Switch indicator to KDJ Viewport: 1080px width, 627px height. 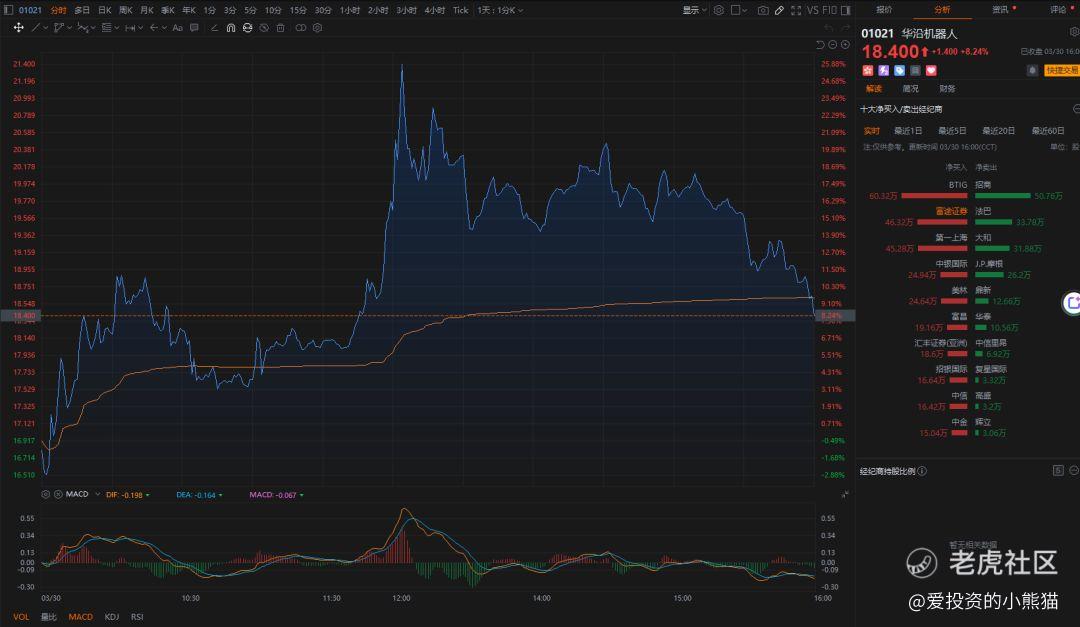click(x=112, y=617)
